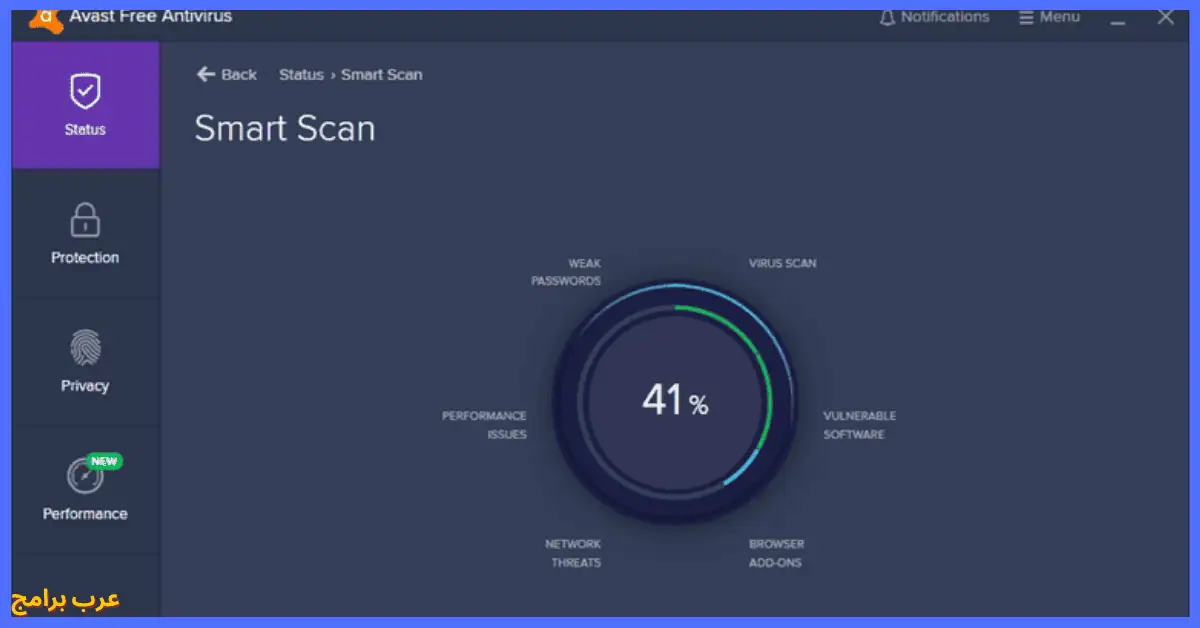Click the Menu label
This screenshot has width=1200, height=628.
tap(1060, 17)
